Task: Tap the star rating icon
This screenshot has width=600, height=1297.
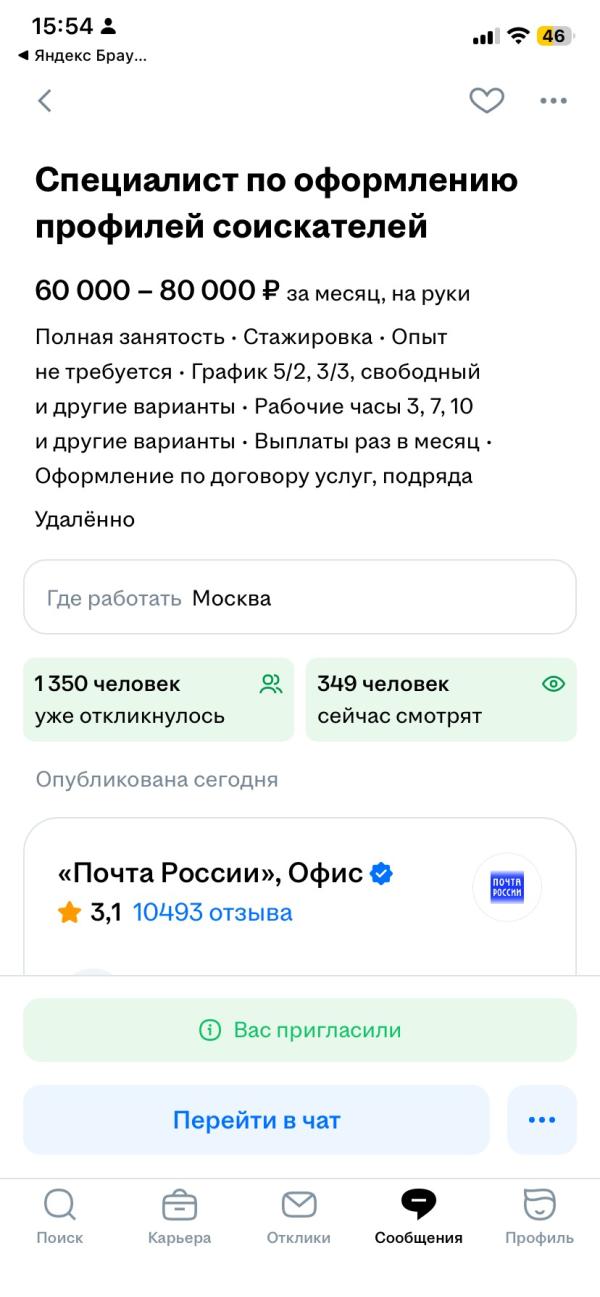Action: click(69, 912)
